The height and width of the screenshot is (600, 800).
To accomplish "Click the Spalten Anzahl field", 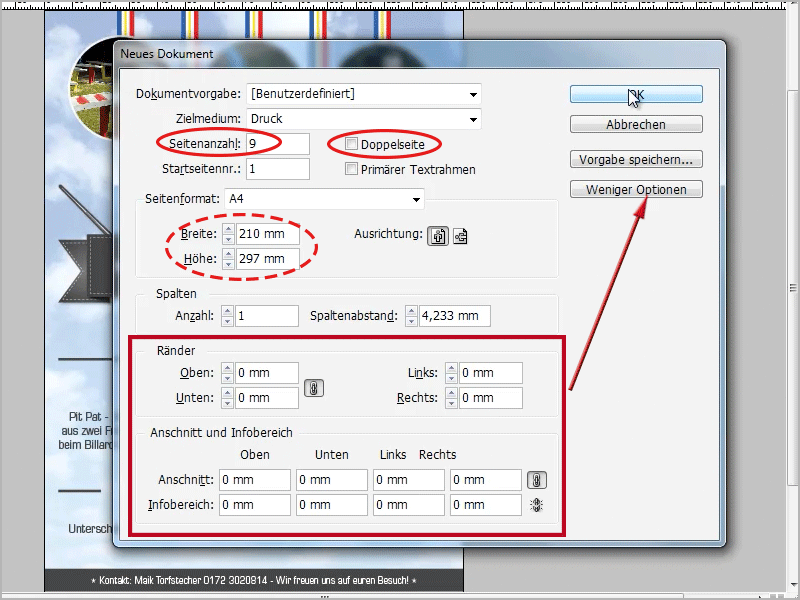I will pos(267,316).
